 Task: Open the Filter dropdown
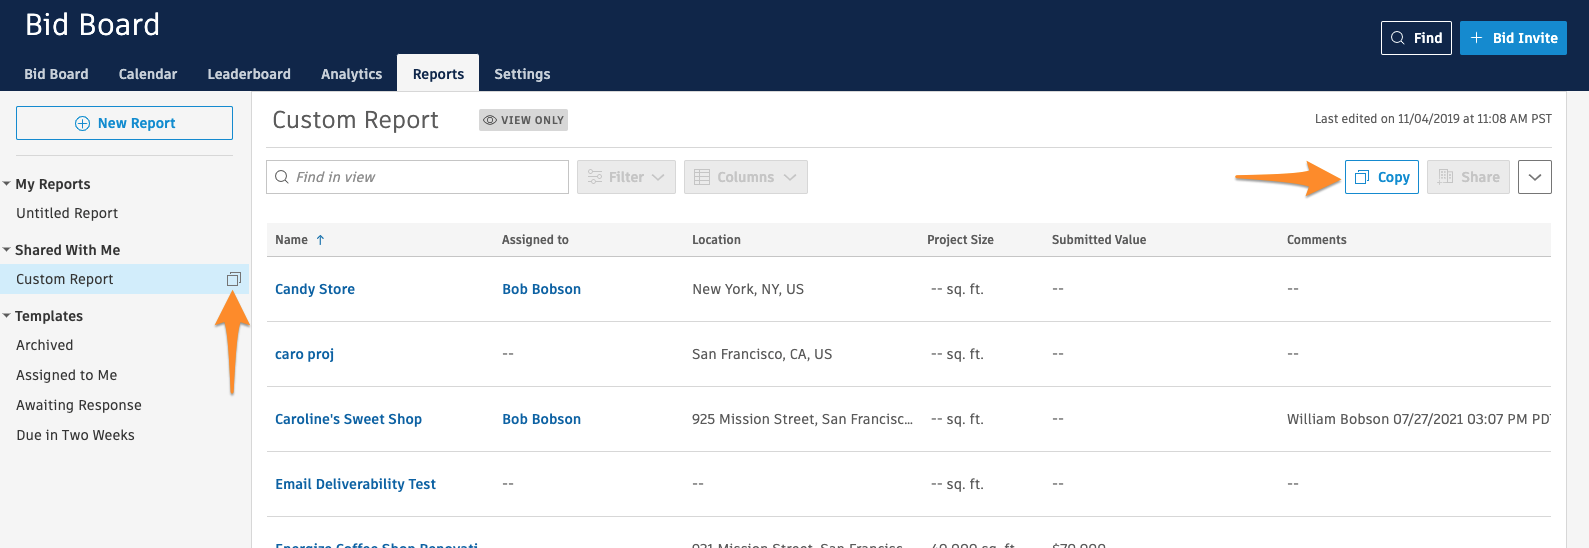pos(626,177)
